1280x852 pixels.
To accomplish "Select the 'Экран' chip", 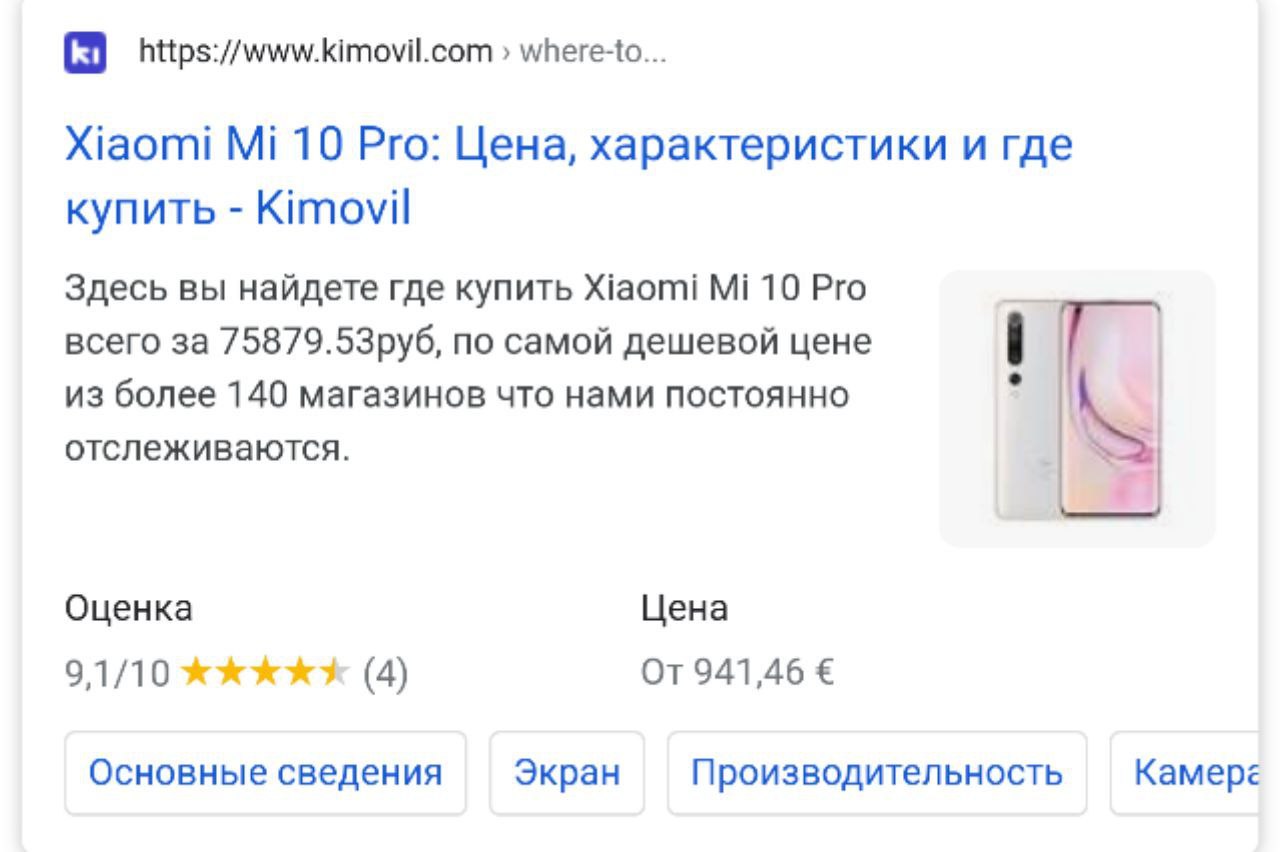I will 567,773.
